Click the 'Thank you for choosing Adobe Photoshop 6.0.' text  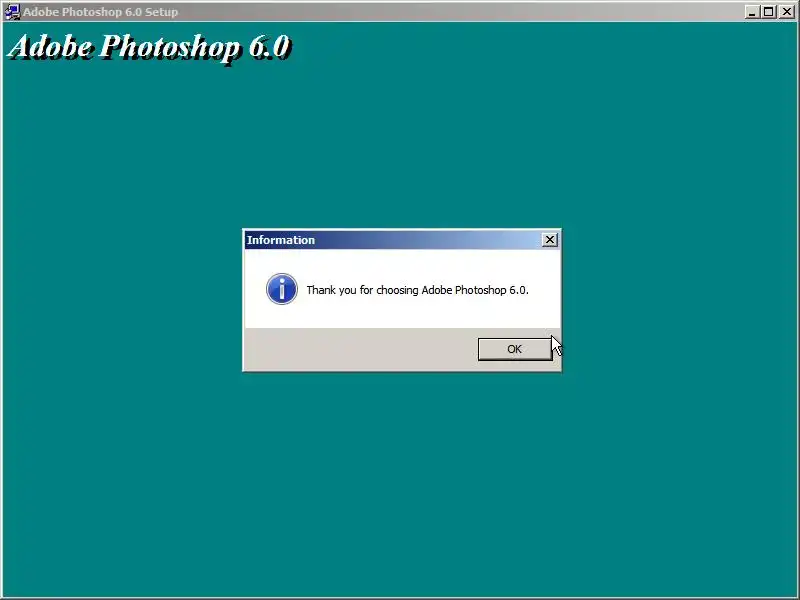pos(417,290)
